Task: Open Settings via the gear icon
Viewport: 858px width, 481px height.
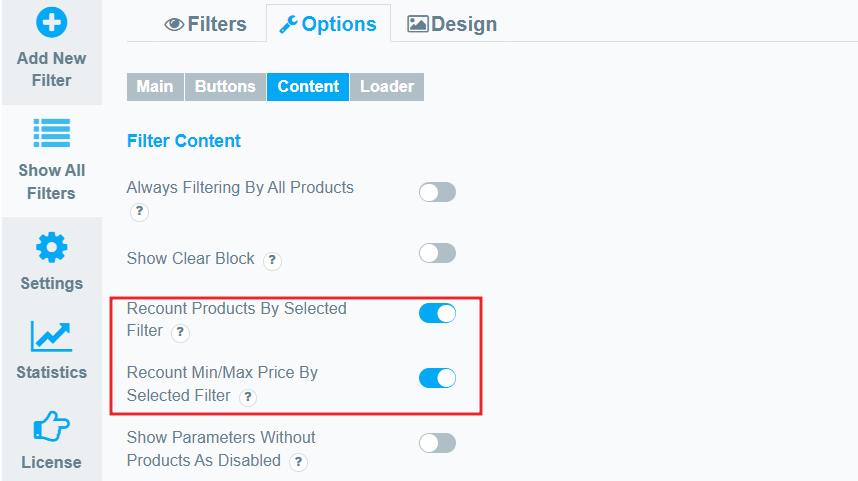Action: coord(51,248)
